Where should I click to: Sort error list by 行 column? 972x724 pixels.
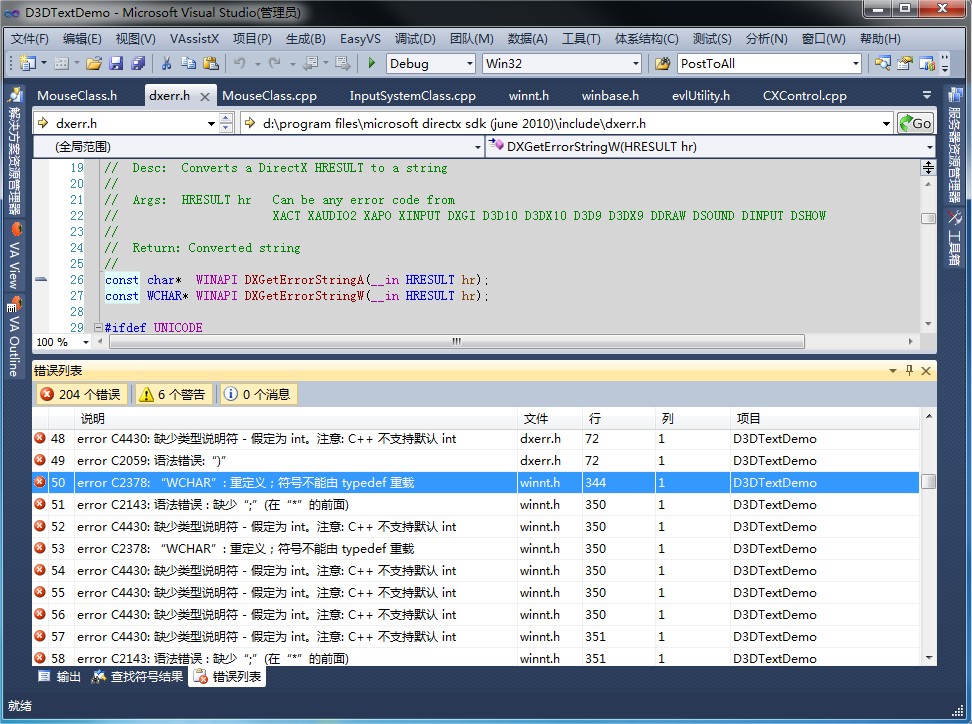click(x=619, y=418)
